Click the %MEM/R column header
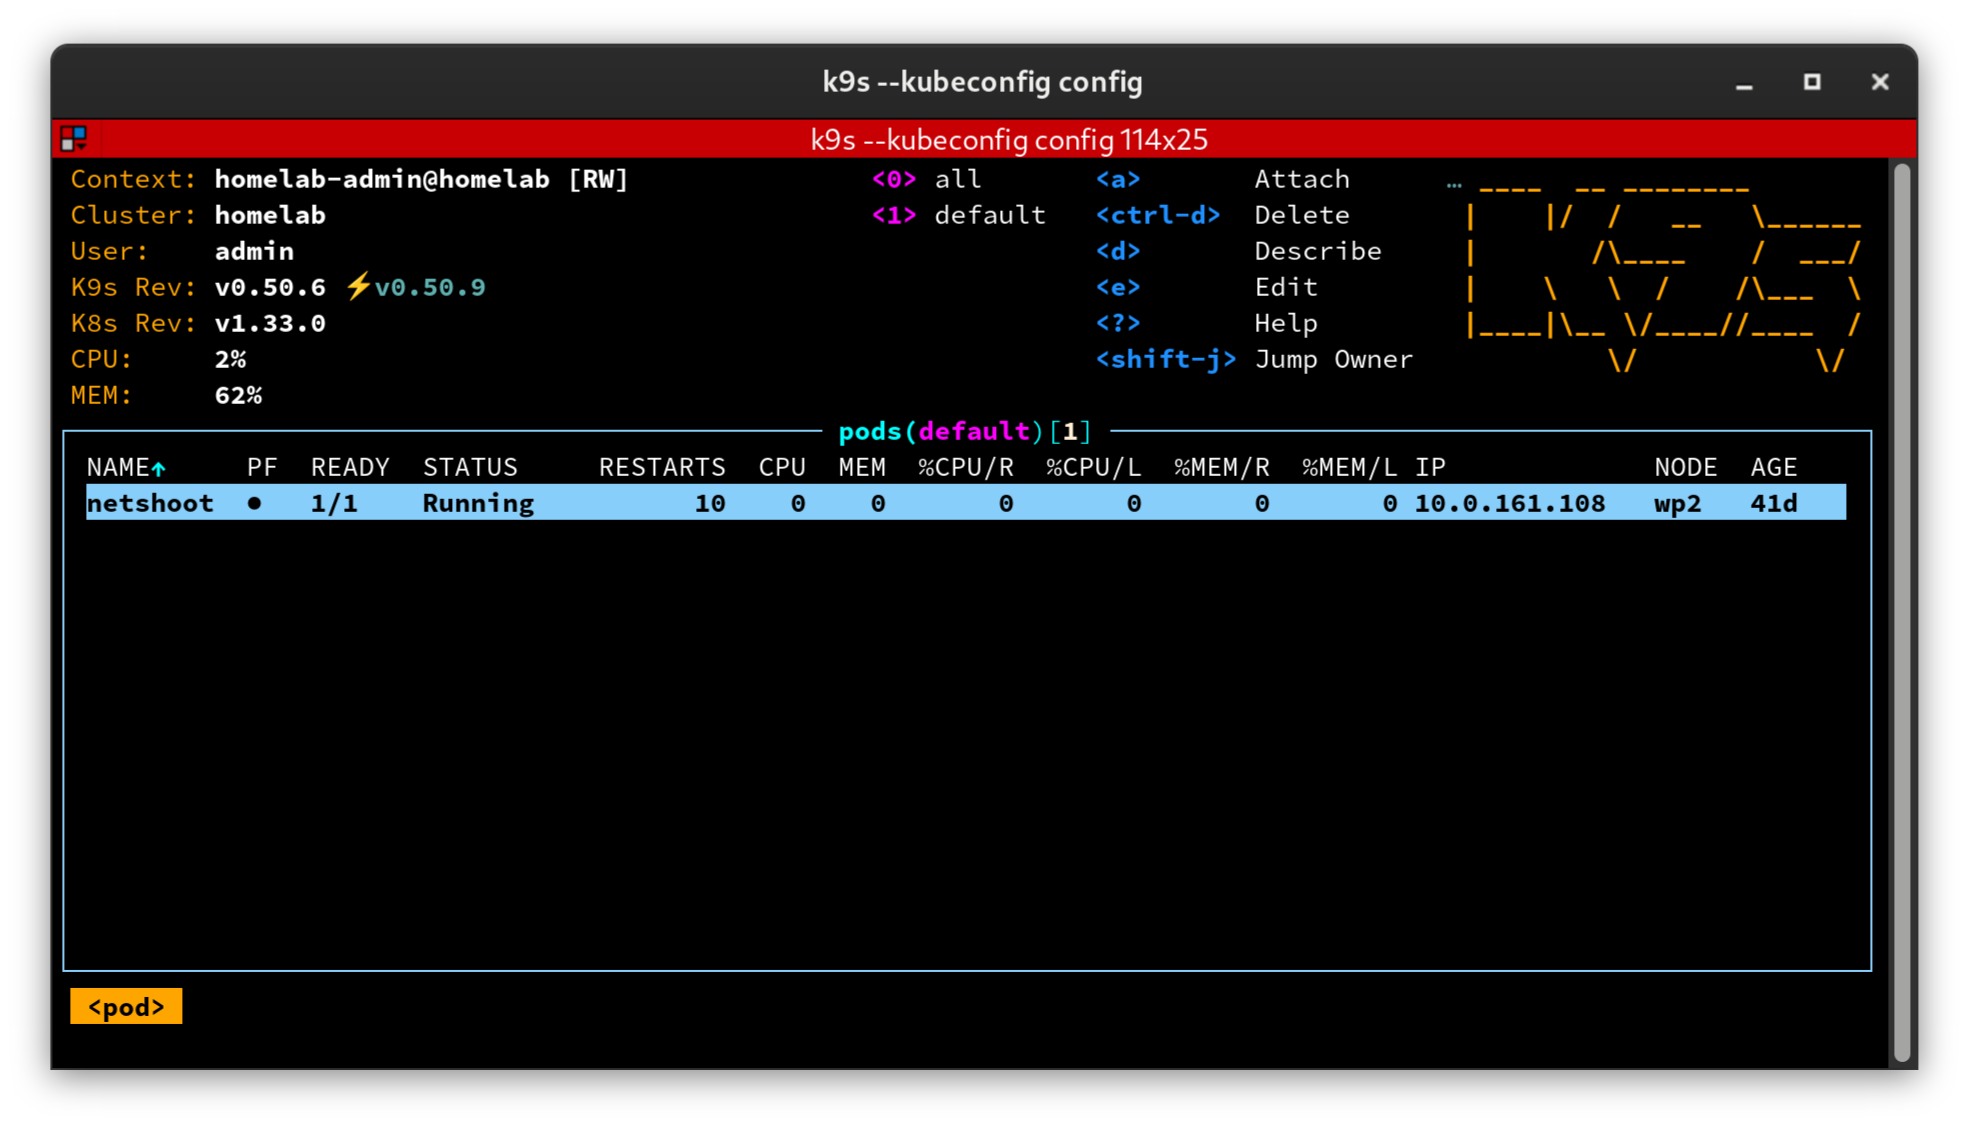 pos(1222,467)
